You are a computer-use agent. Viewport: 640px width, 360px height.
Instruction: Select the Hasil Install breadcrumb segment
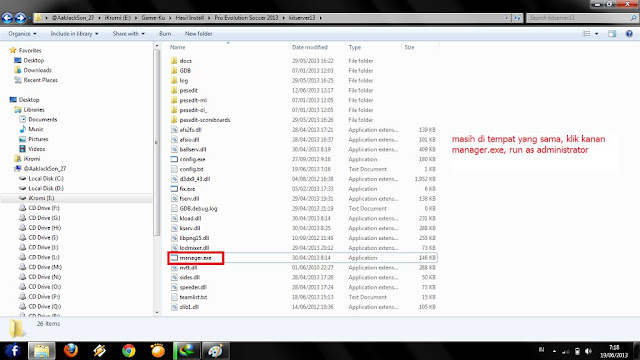pyautogui.click(x=189, y=18)
